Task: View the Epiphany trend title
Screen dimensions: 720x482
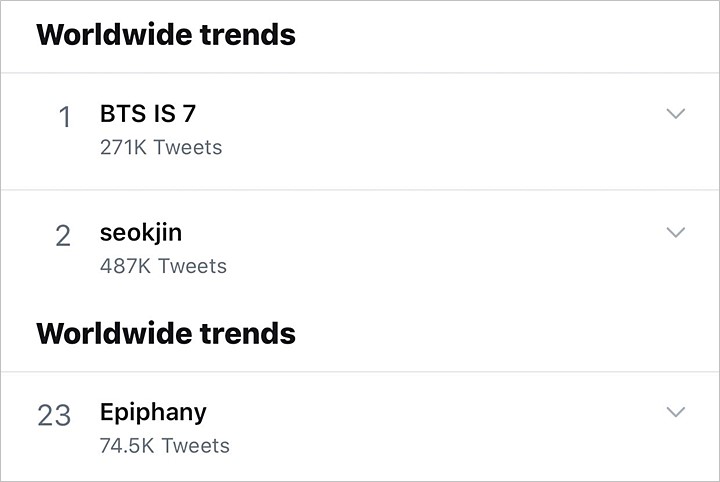Action: tap(153, 411)
